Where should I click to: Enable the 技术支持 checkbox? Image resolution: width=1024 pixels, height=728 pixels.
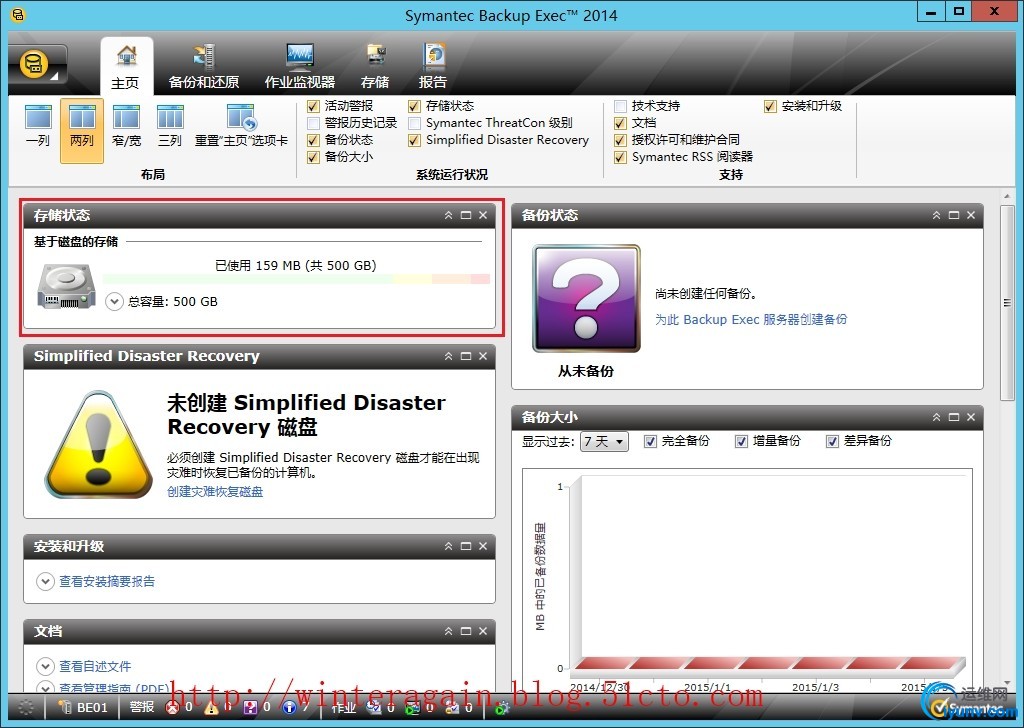[x=620, y=106]
